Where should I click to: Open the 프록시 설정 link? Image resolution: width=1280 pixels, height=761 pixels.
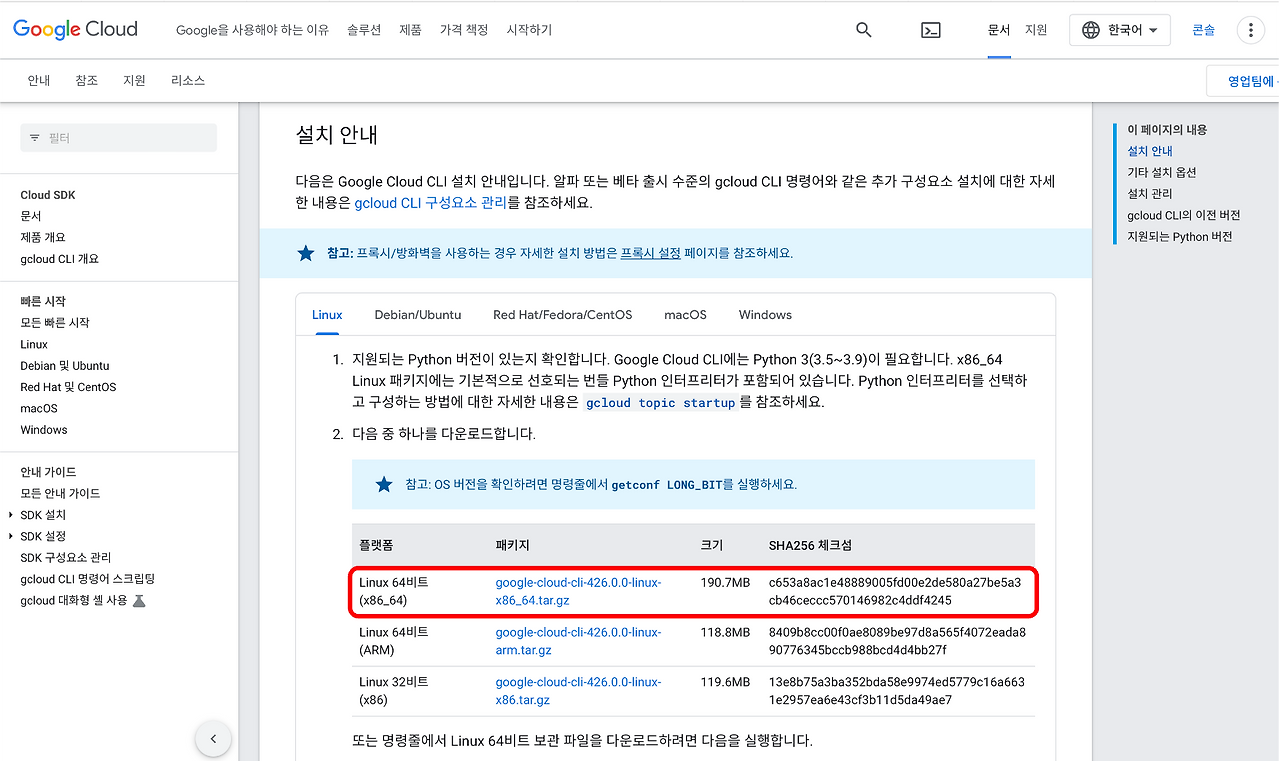coord(644,253)
